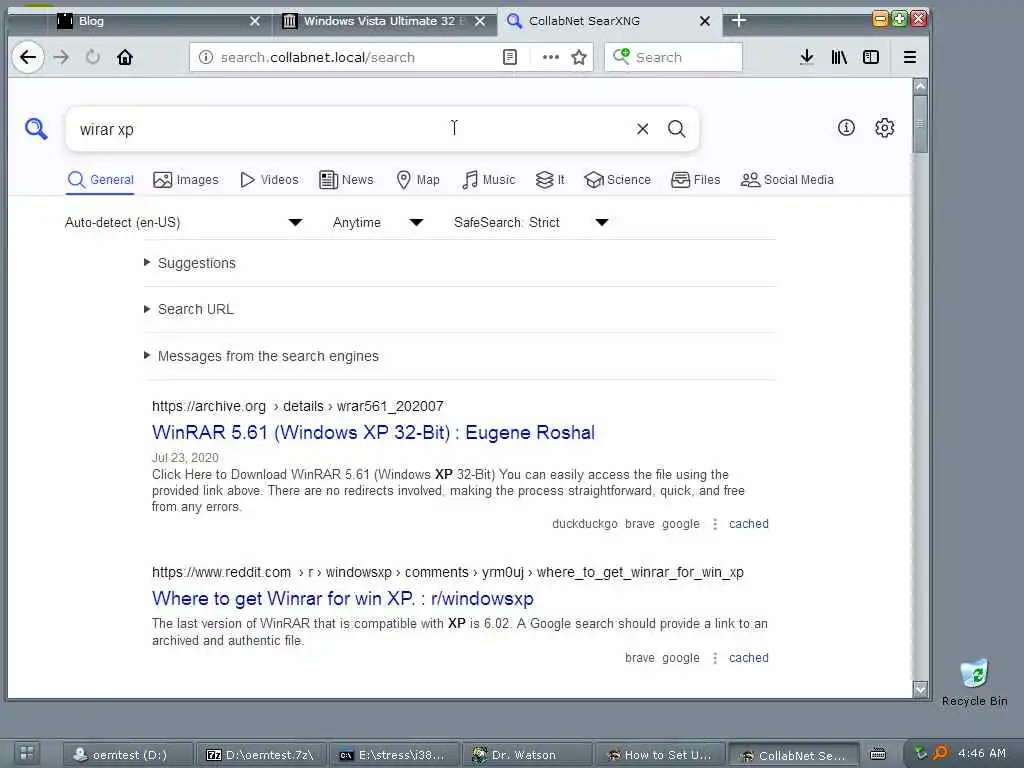Viewport: 1024px width, 768px height.
Task: Switch to the Files category
Action: coord(696,180)
